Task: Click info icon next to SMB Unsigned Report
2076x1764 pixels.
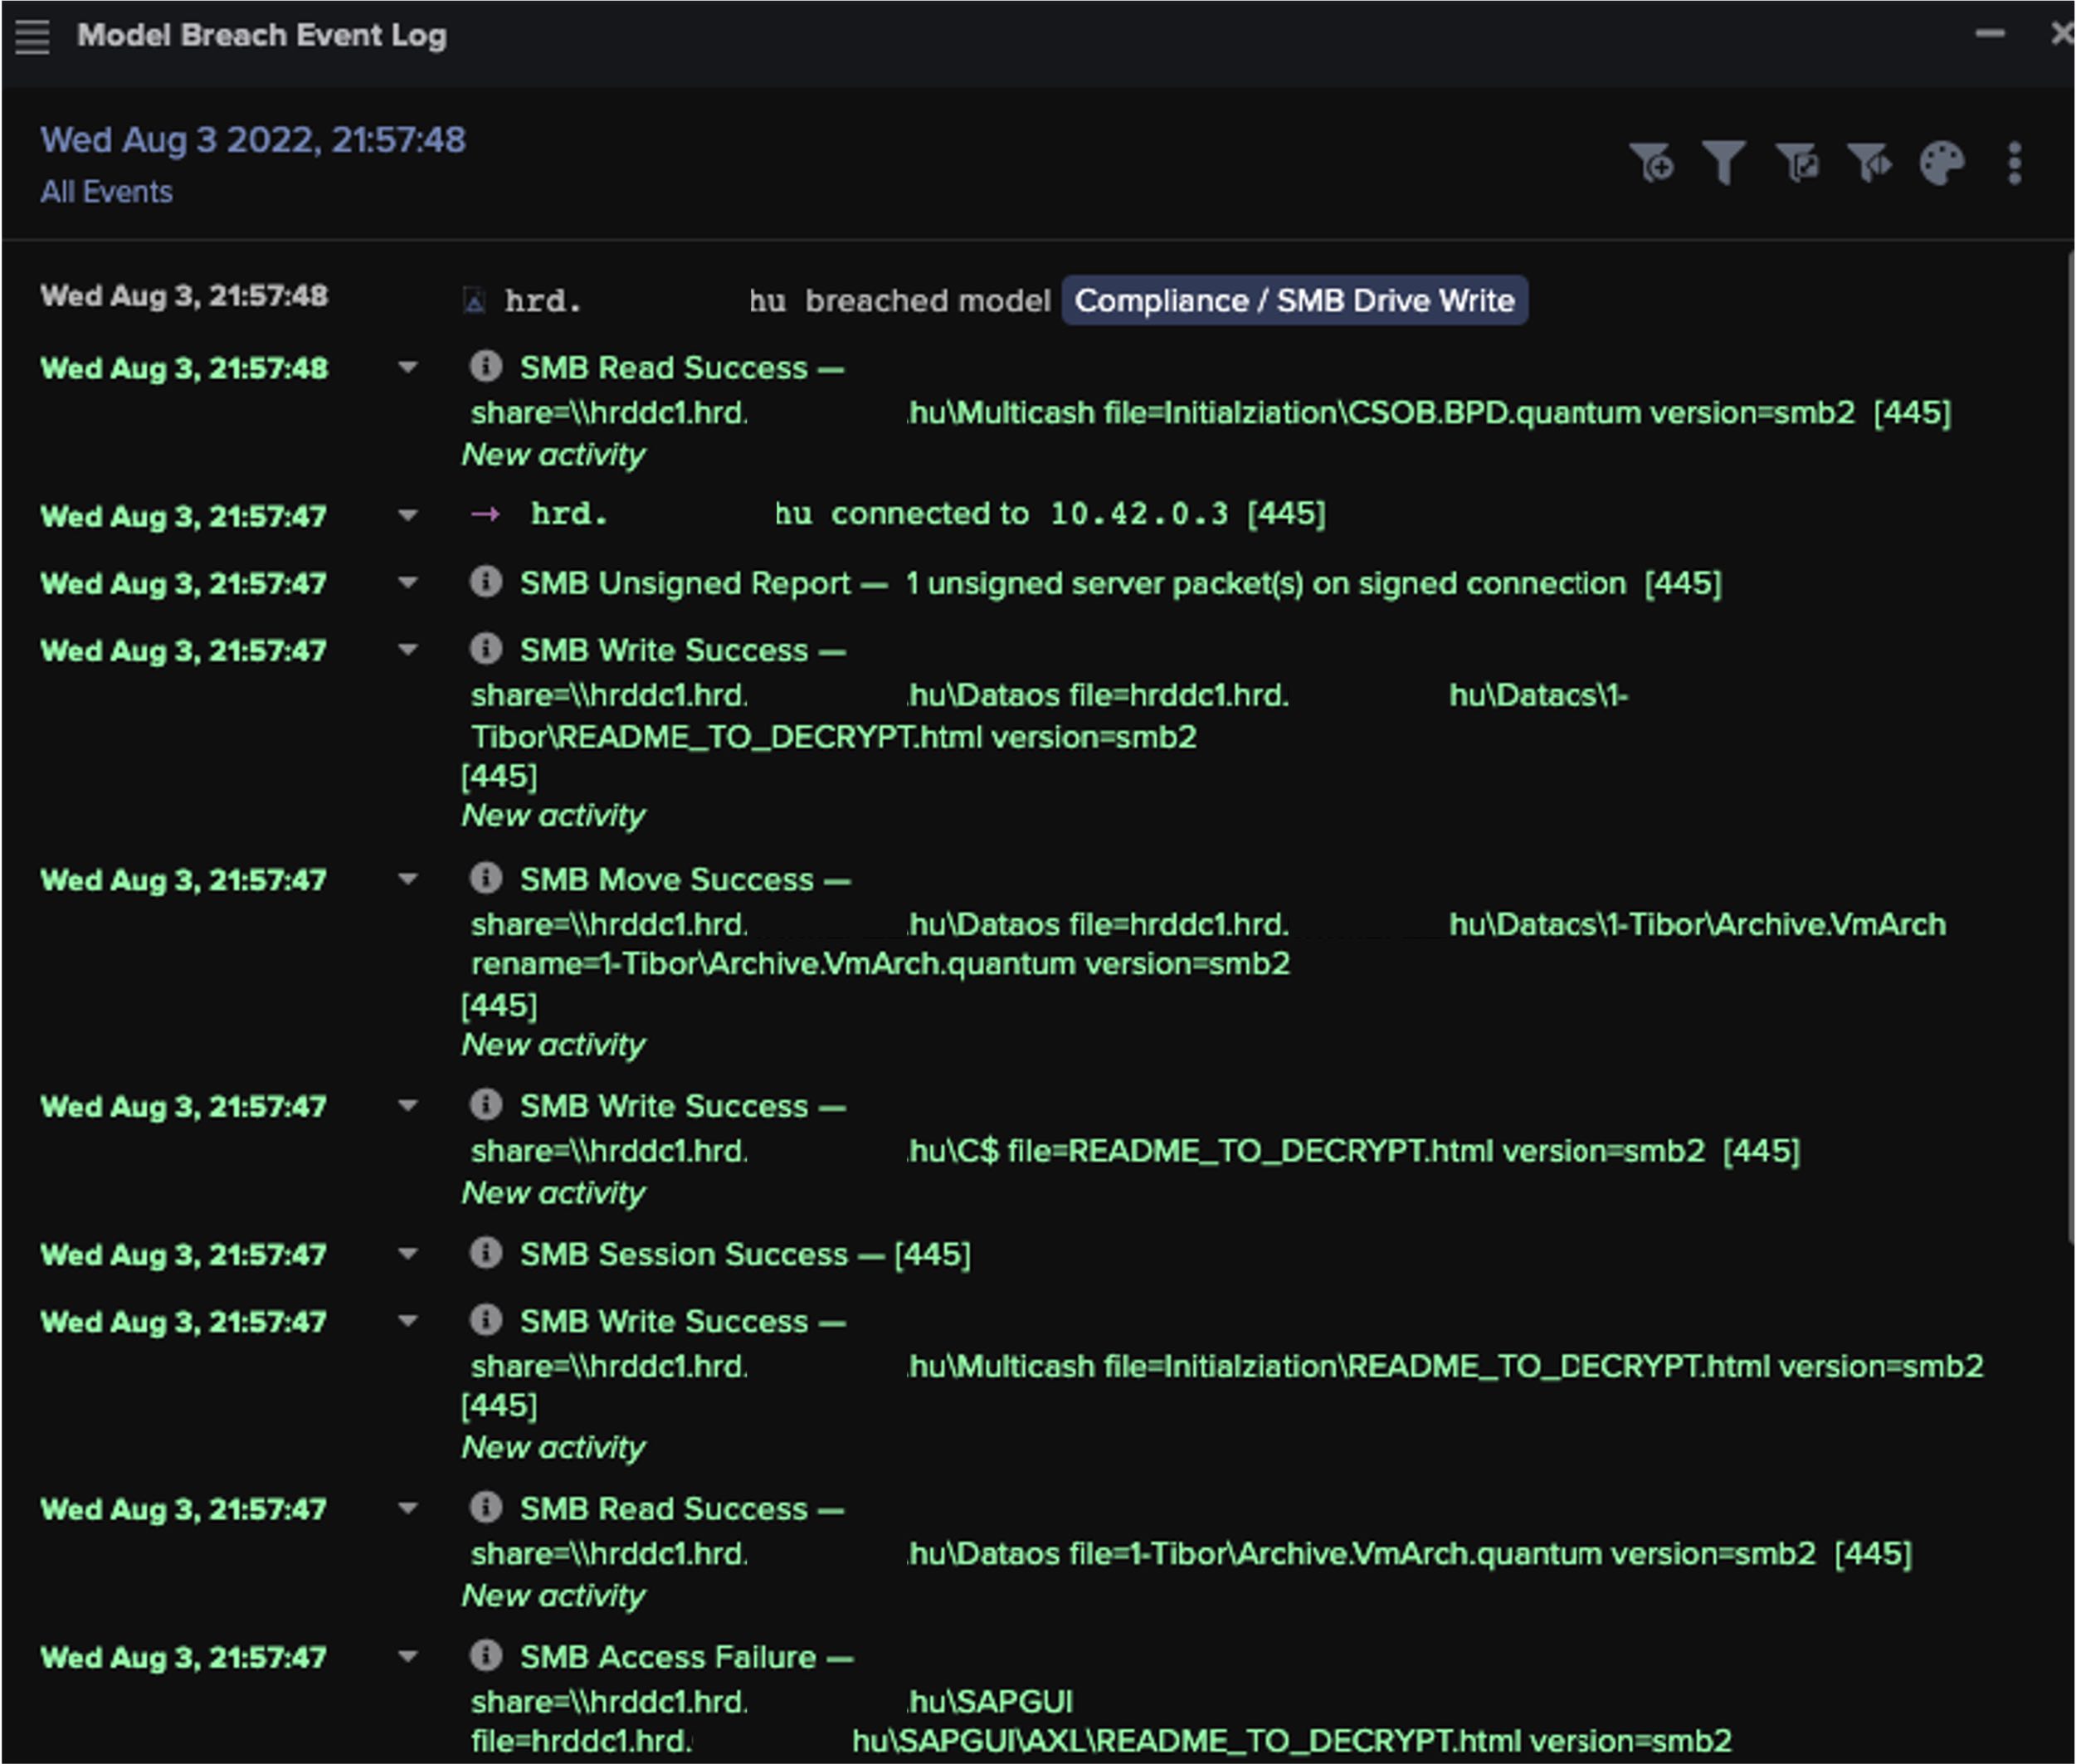Action: coord(486,582)
